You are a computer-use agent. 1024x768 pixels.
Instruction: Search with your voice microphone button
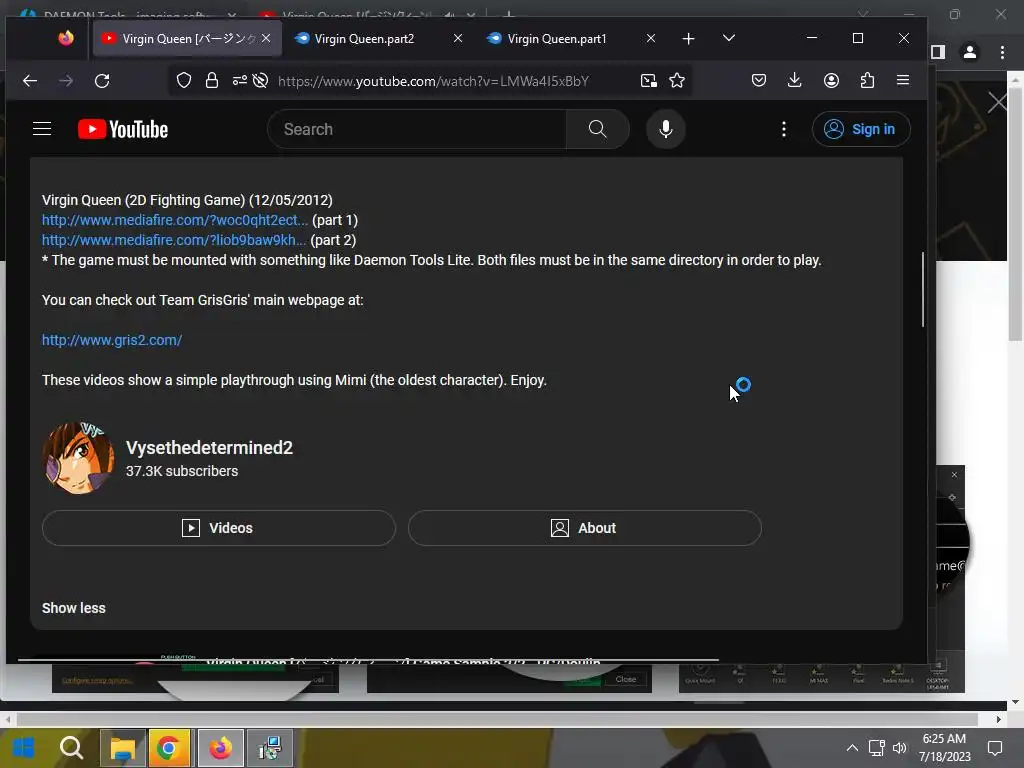(665, 129)
